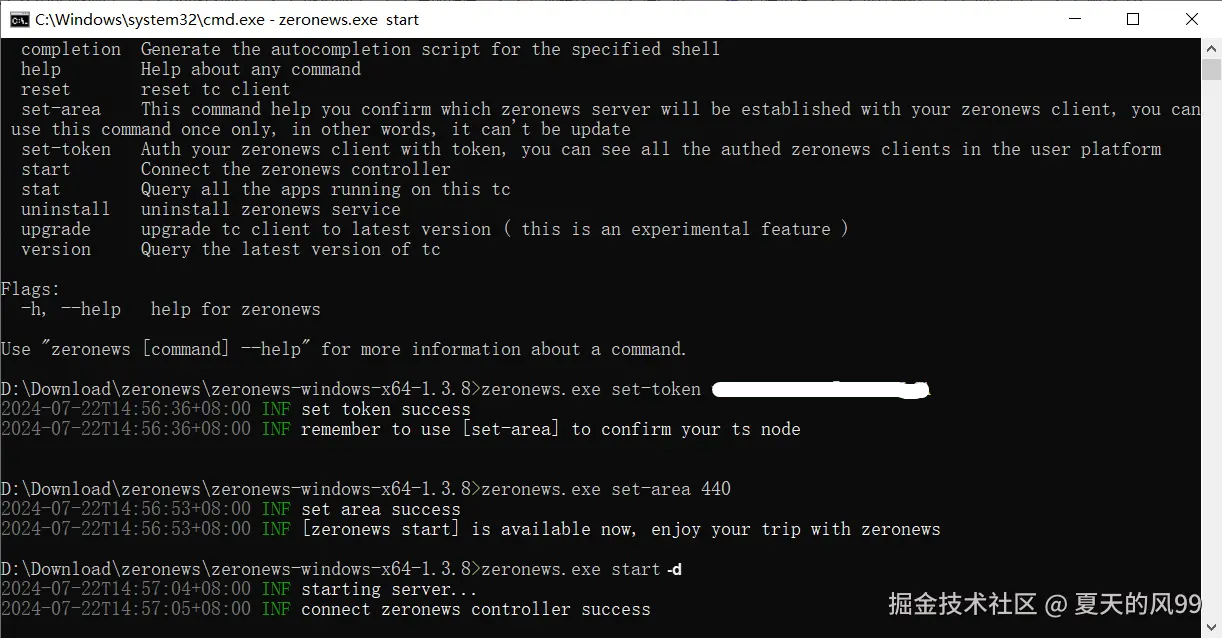The image size is (1222, 638).
Task: Maximize the cmd.exe window
Action: click(1133, 19)
